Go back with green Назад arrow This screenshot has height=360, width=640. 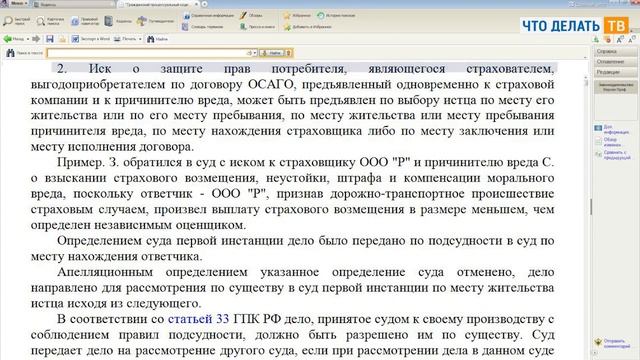click(13, 39)
